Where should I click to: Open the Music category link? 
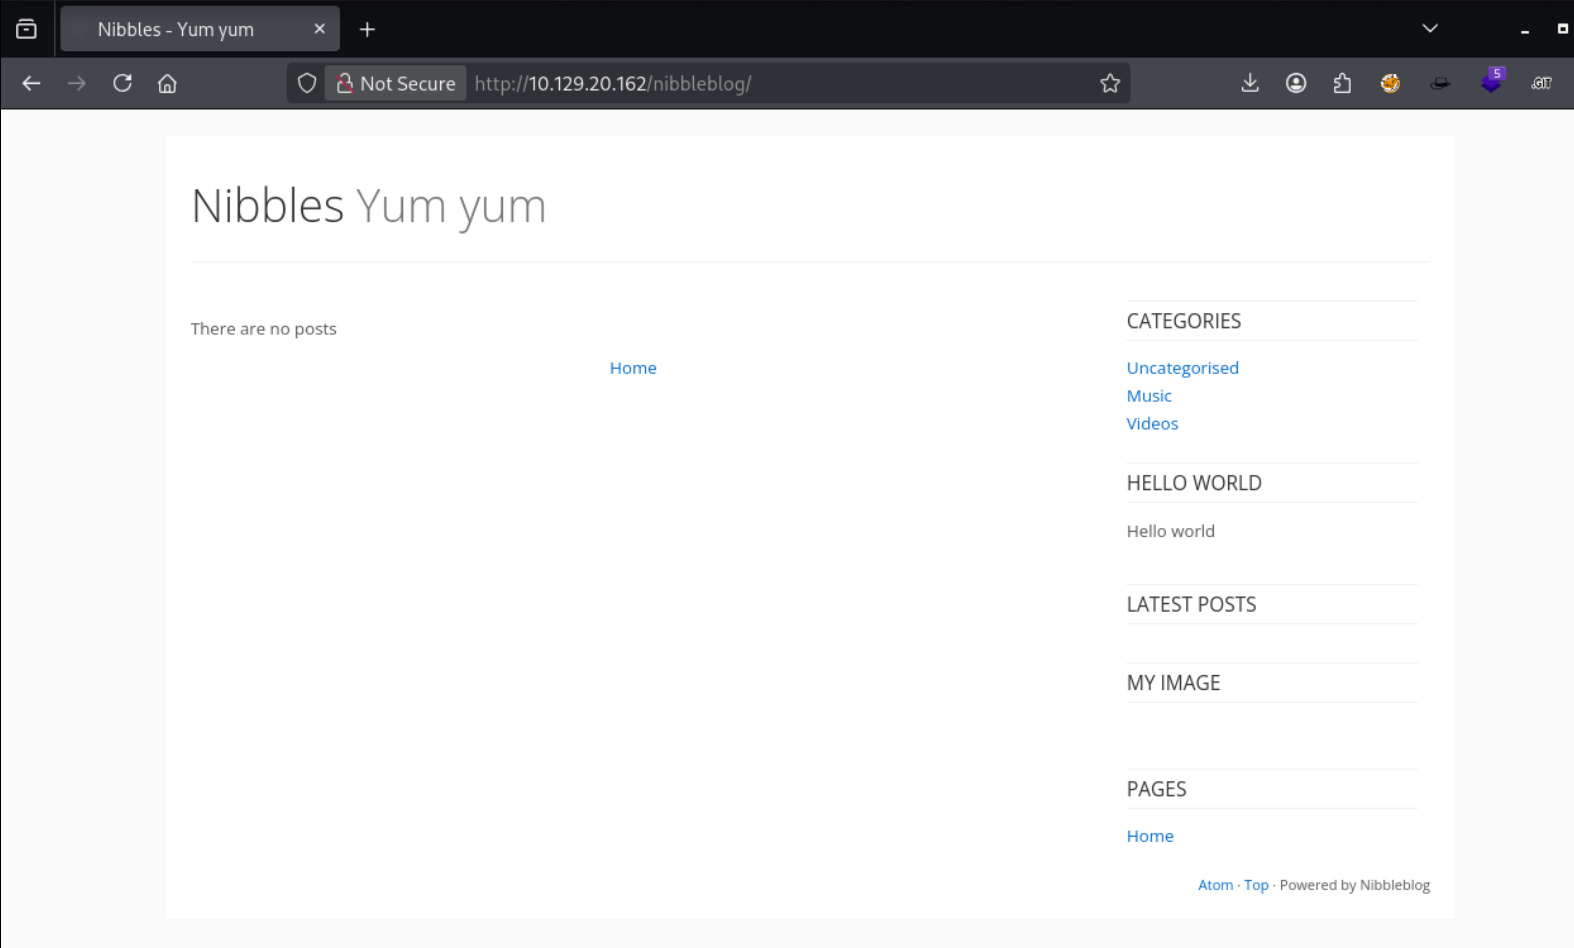pos(1148,396)
